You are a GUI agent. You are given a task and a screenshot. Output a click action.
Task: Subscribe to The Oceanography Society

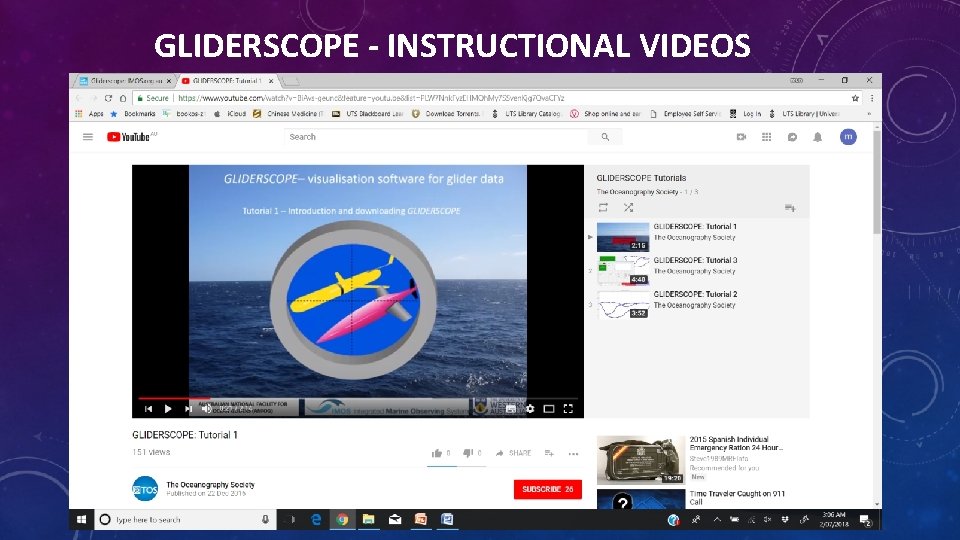547,489
